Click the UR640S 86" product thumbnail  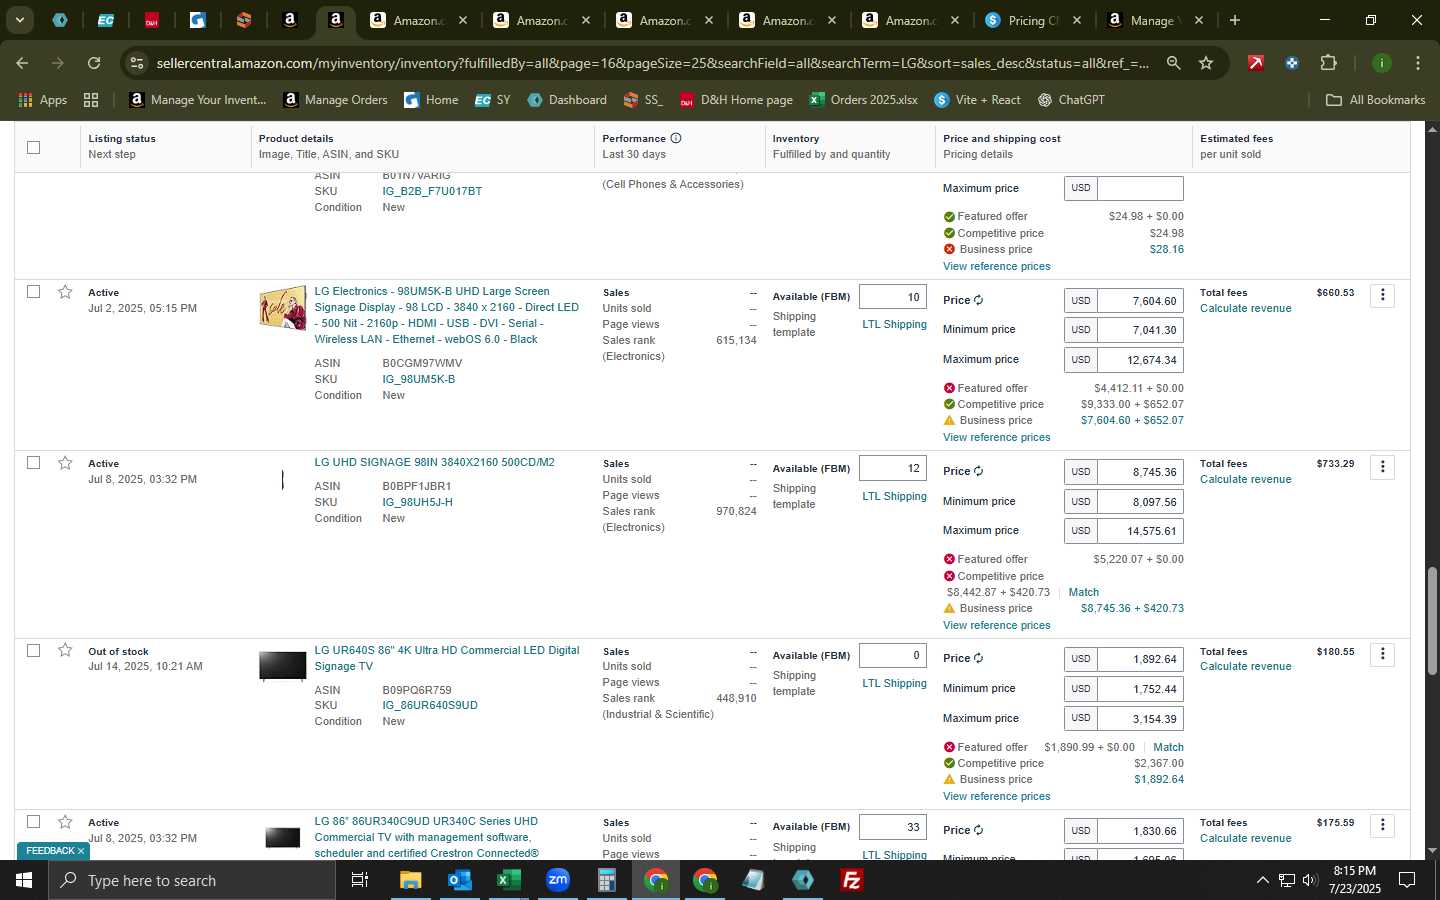(x=283, y=665)
